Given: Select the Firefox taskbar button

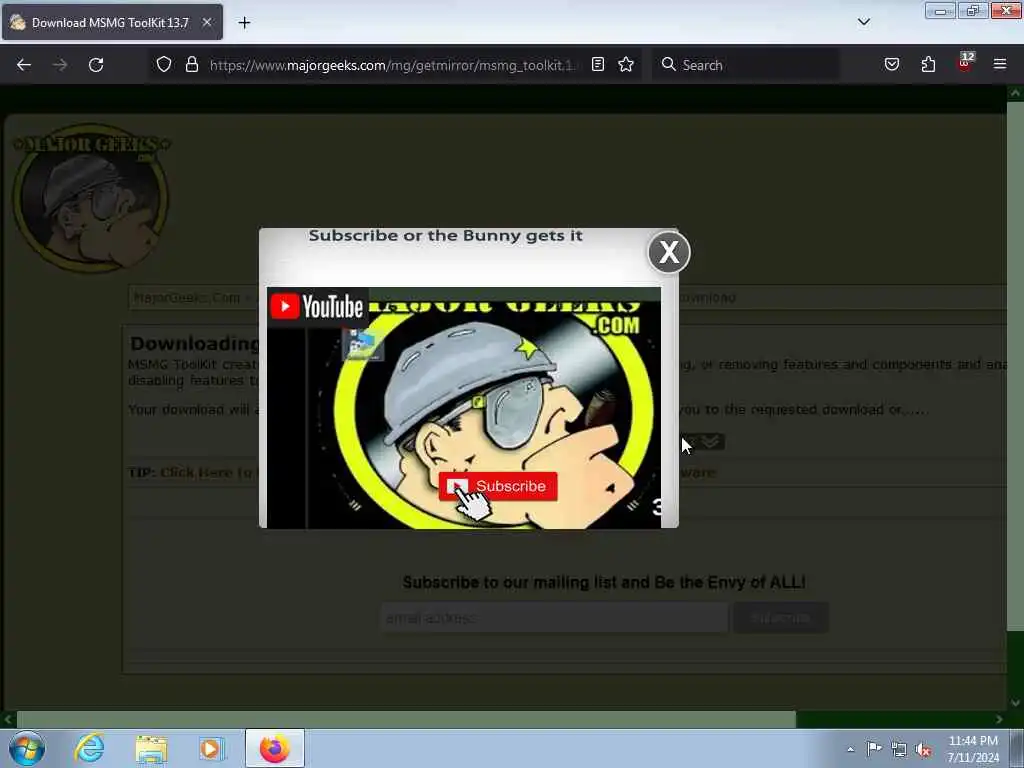Looking at the screenshot, I should [x=275, y=748].
